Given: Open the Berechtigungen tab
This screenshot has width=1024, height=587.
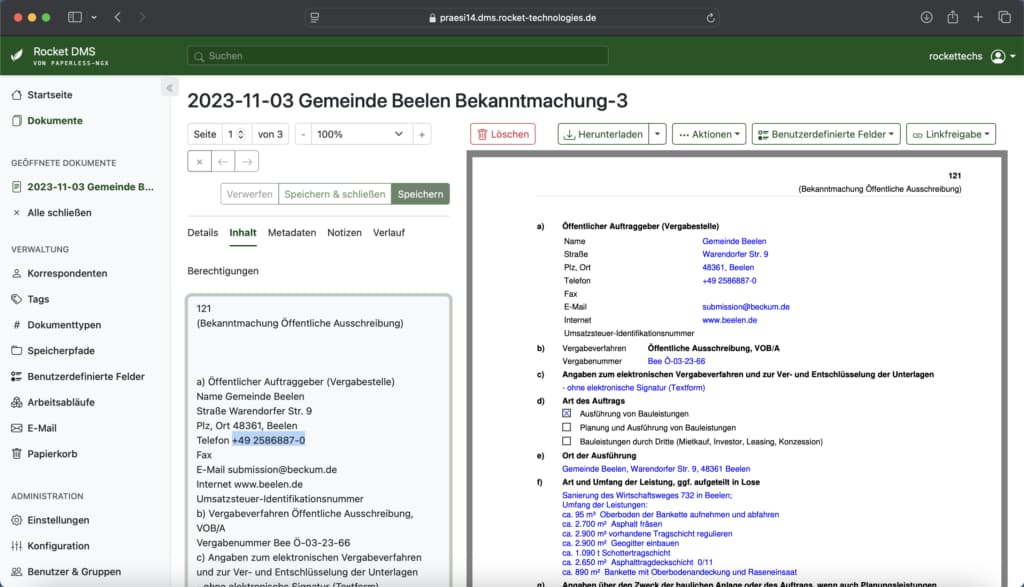Looking at the screenshot, I should coord(223,271).
